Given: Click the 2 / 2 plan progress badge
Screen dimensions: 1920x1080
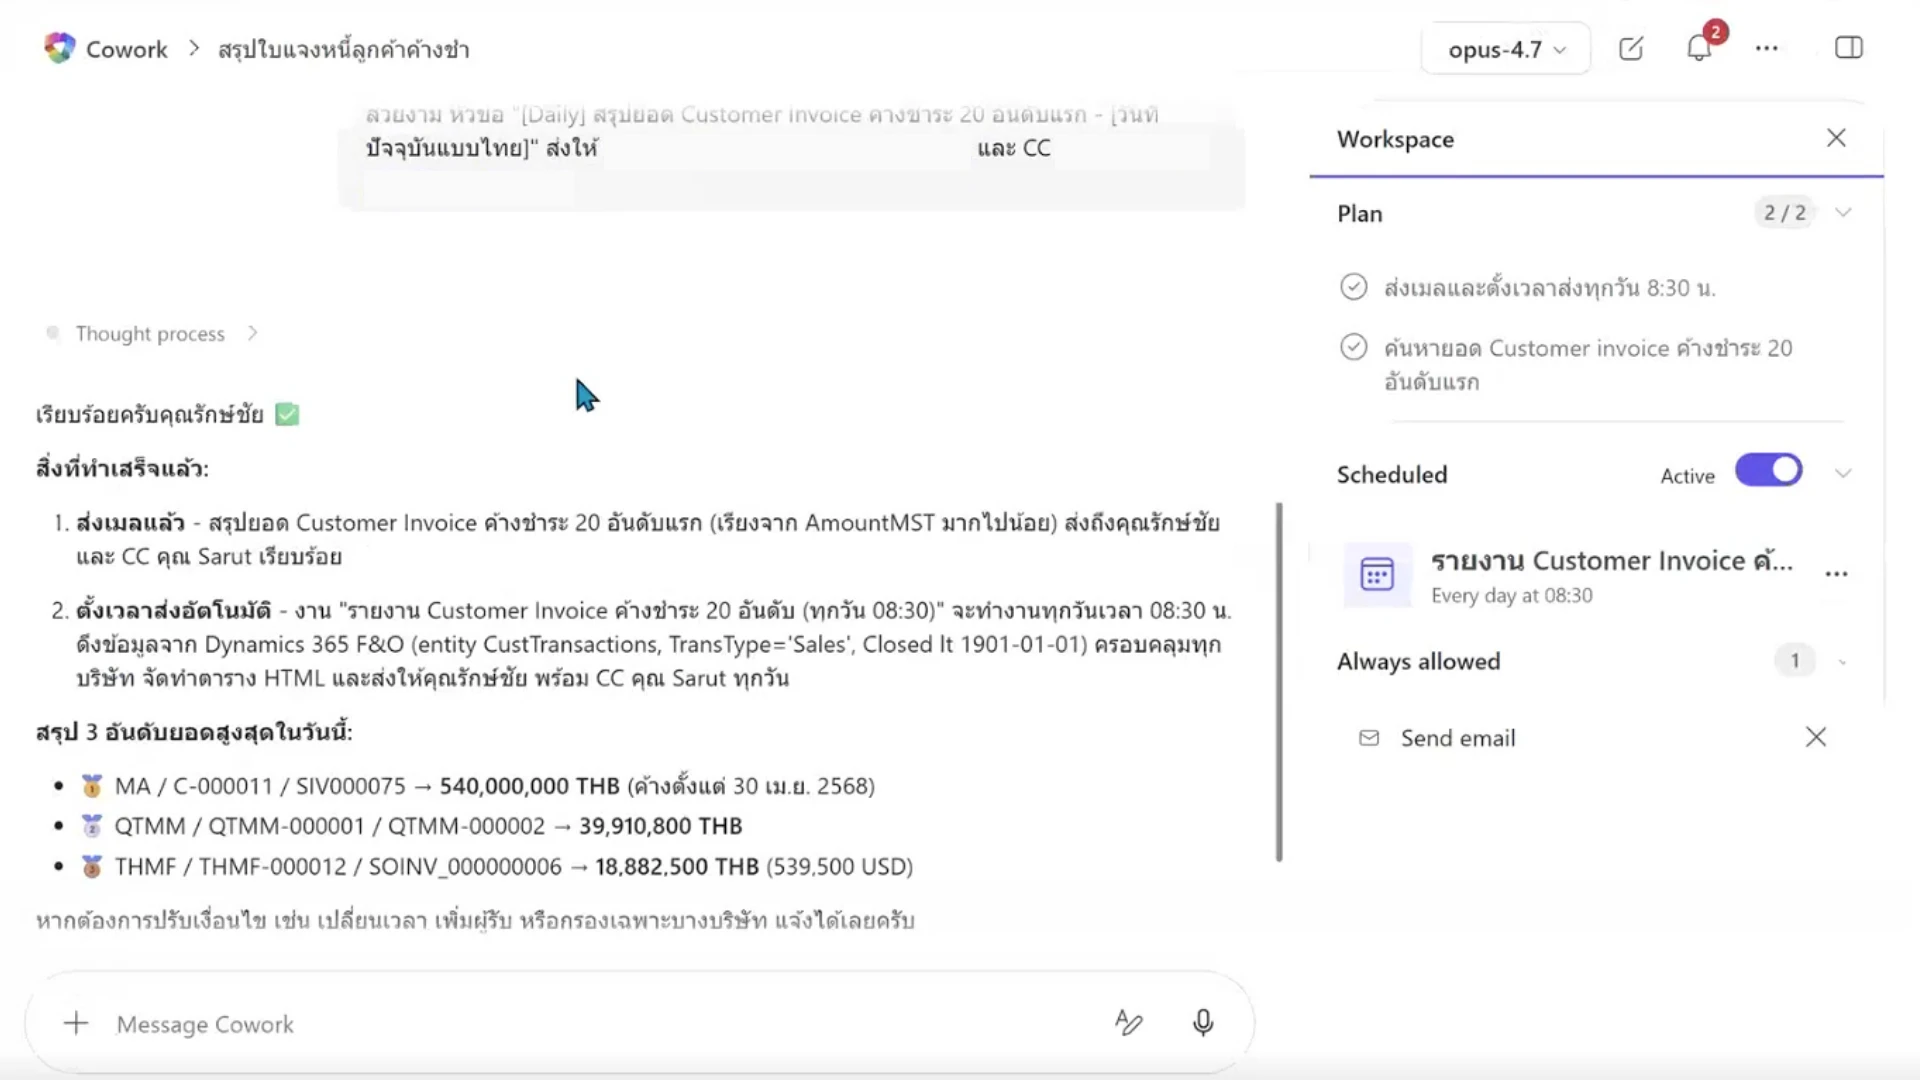Looking at the screenshot, I should pyautogui.click(x=1785, y=213).
